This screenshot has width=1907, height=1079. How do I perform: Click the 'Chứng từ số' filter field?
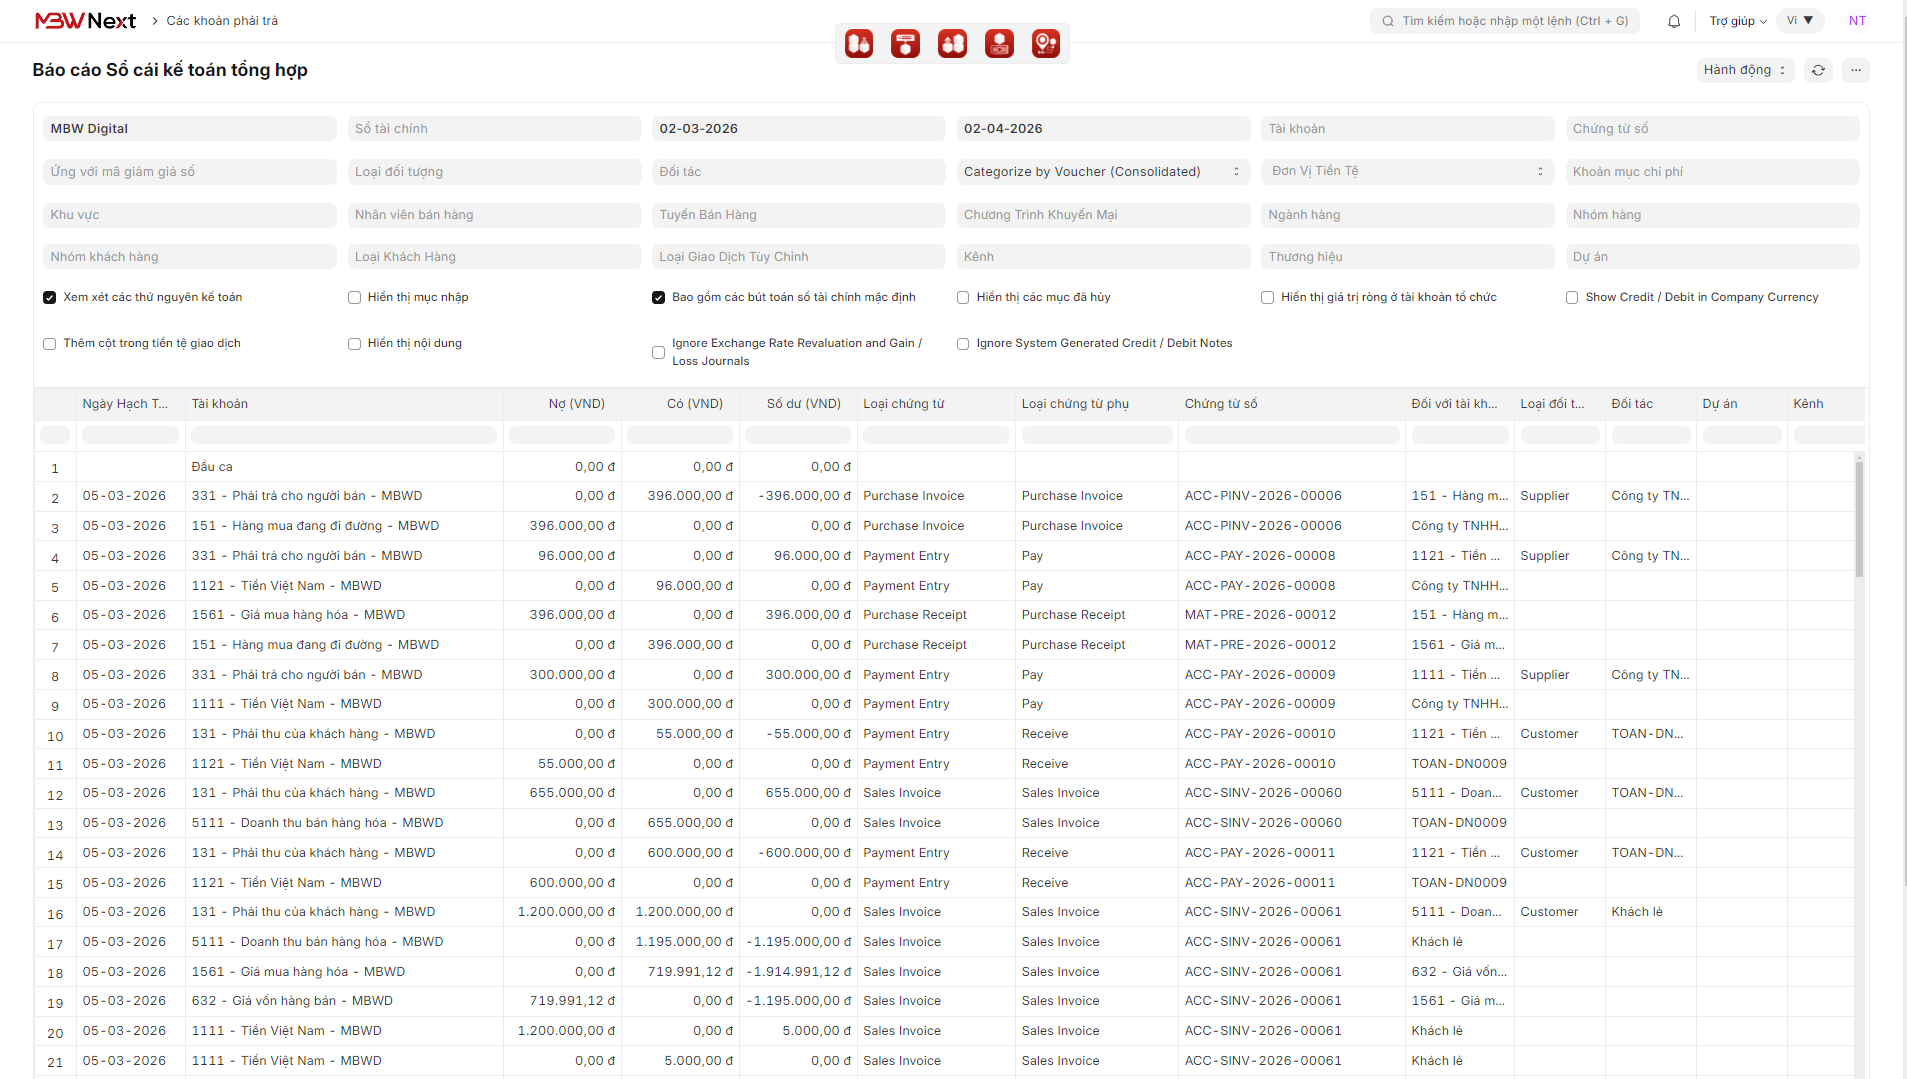click(1712, 129)
